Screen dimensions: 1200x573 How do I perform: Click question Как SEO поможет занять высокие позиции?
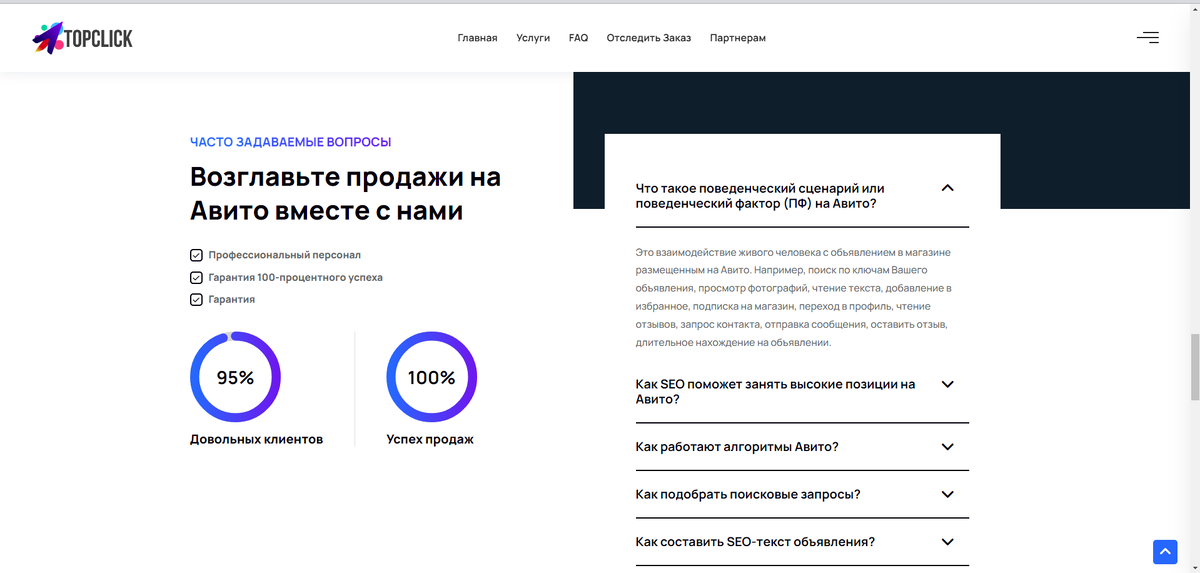775,392
